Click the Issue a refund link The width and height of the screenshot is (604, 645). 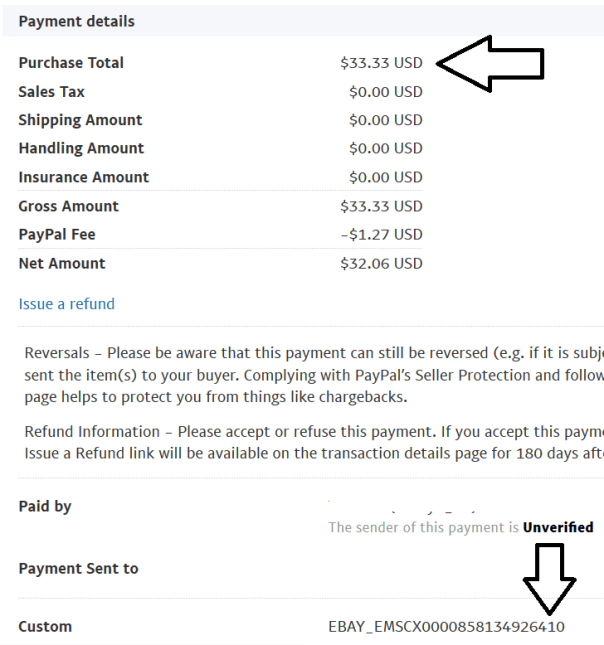pos(66,304)
